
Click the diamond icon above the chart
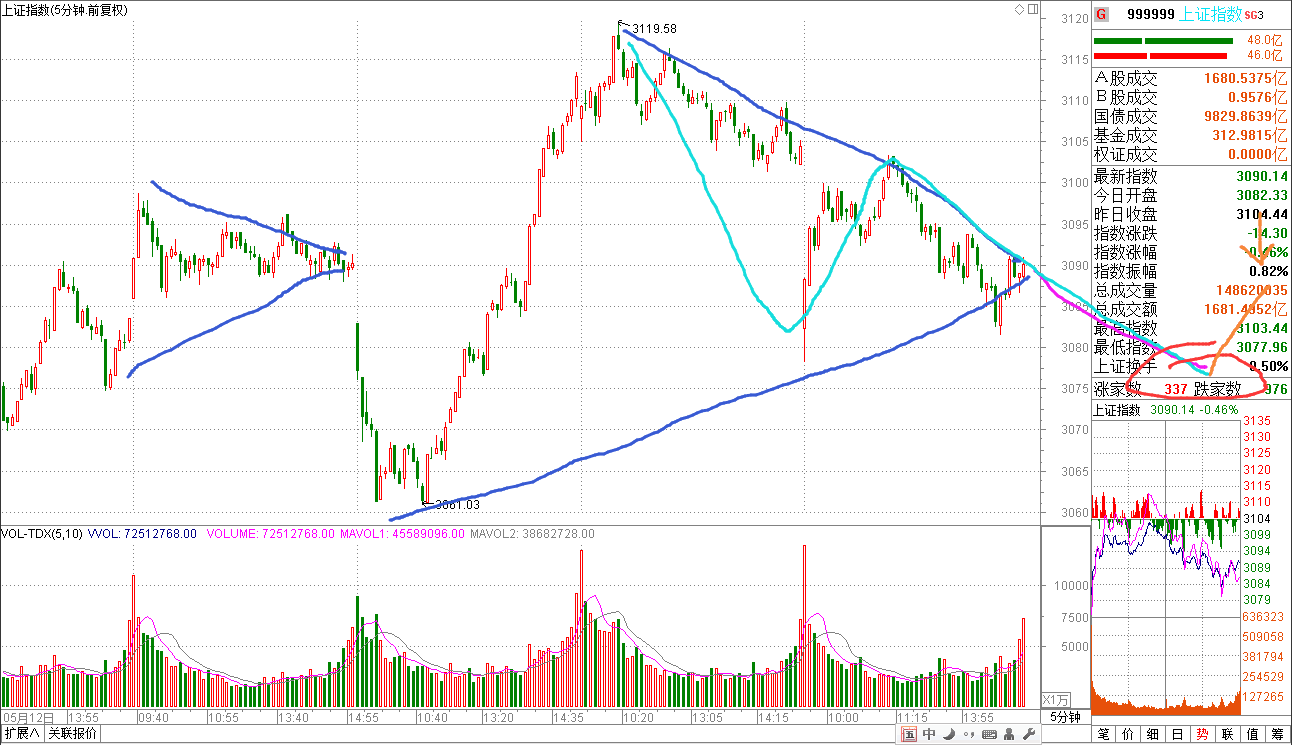1019,9
